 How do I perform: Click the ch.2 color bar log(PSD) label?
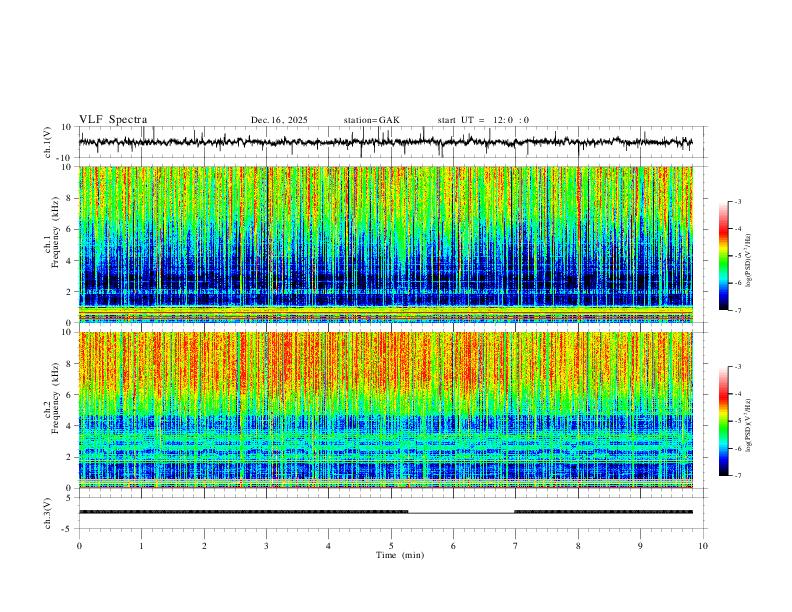749,426
